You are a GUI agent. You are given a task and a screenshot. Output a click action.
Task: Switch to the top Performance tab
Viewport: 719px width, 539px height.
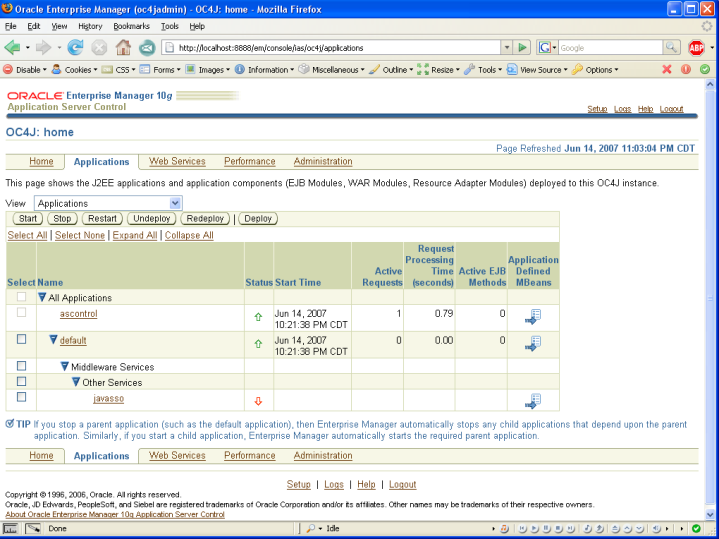pyautogui.click(x=249, y=161)
